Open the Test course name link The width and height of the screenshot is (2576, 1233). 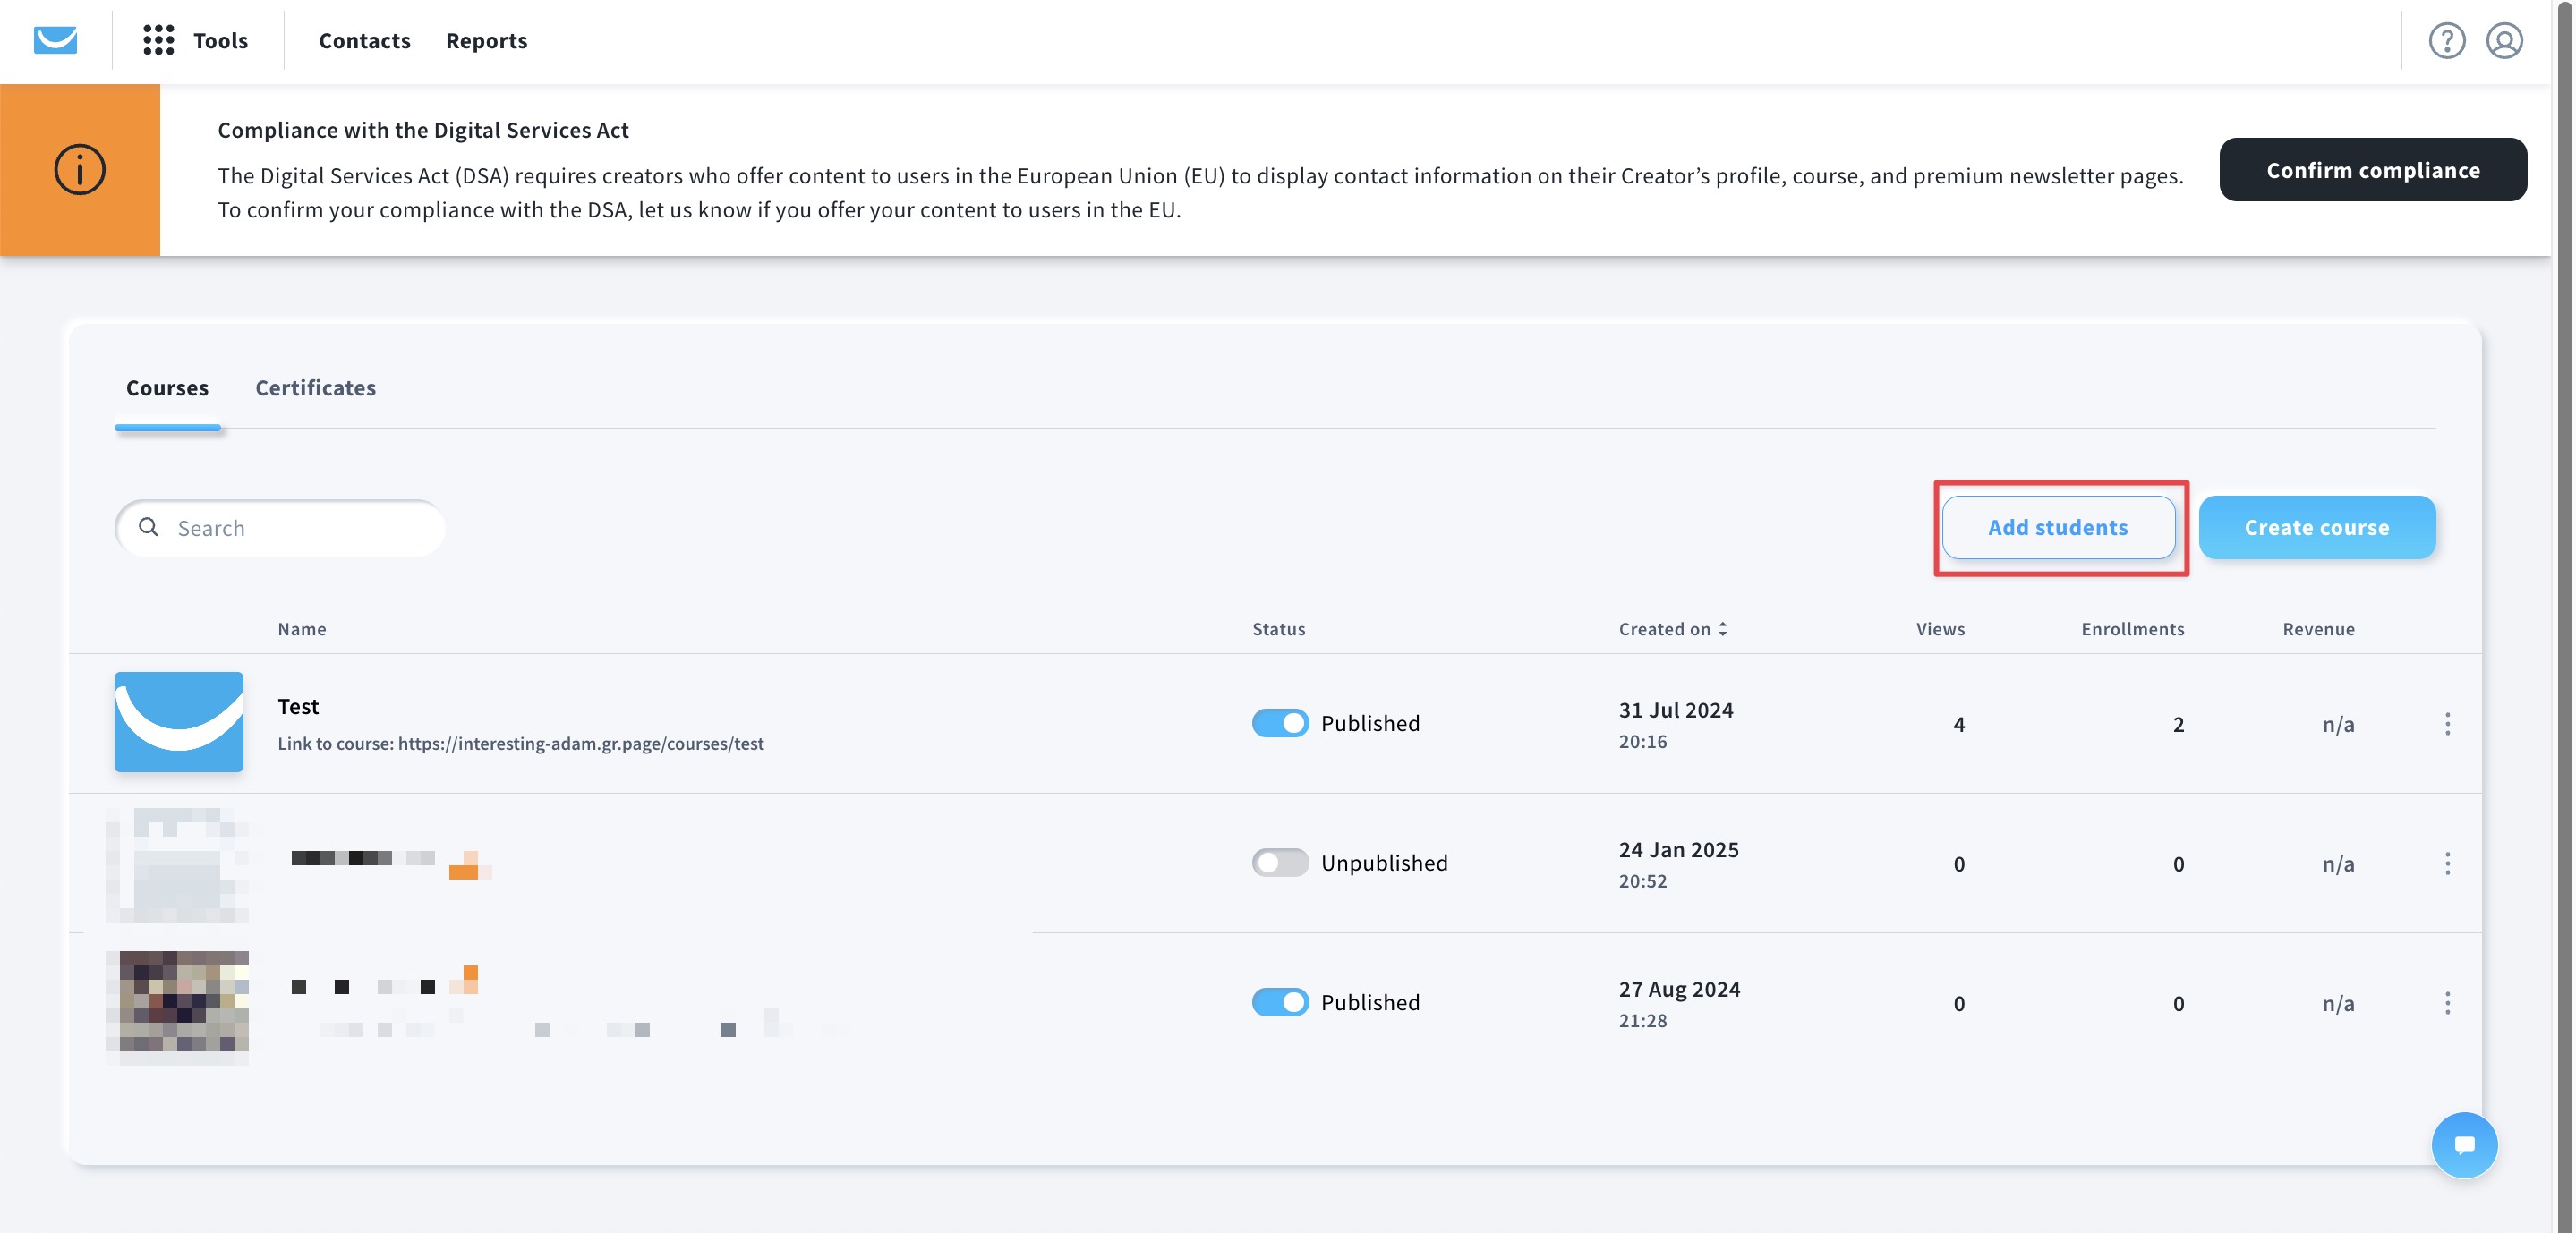298,706
